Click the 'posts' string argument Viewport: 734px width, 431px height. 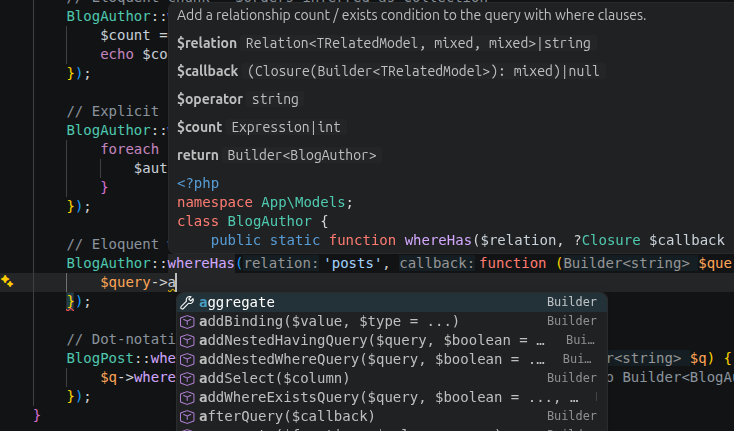352,263
